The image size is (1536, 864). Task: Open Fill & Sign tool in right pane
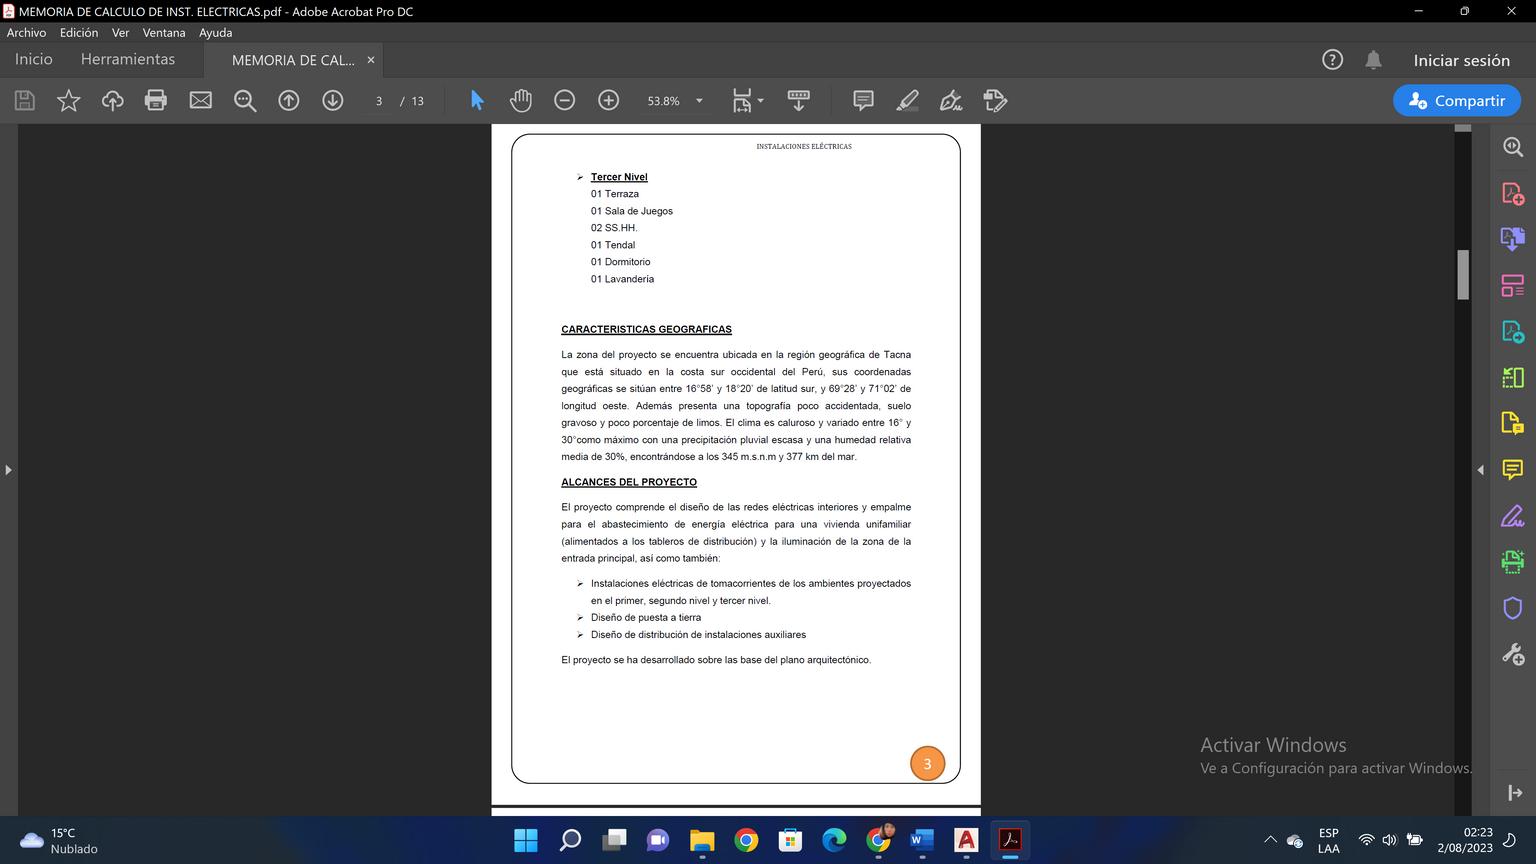pos(1513,516)
